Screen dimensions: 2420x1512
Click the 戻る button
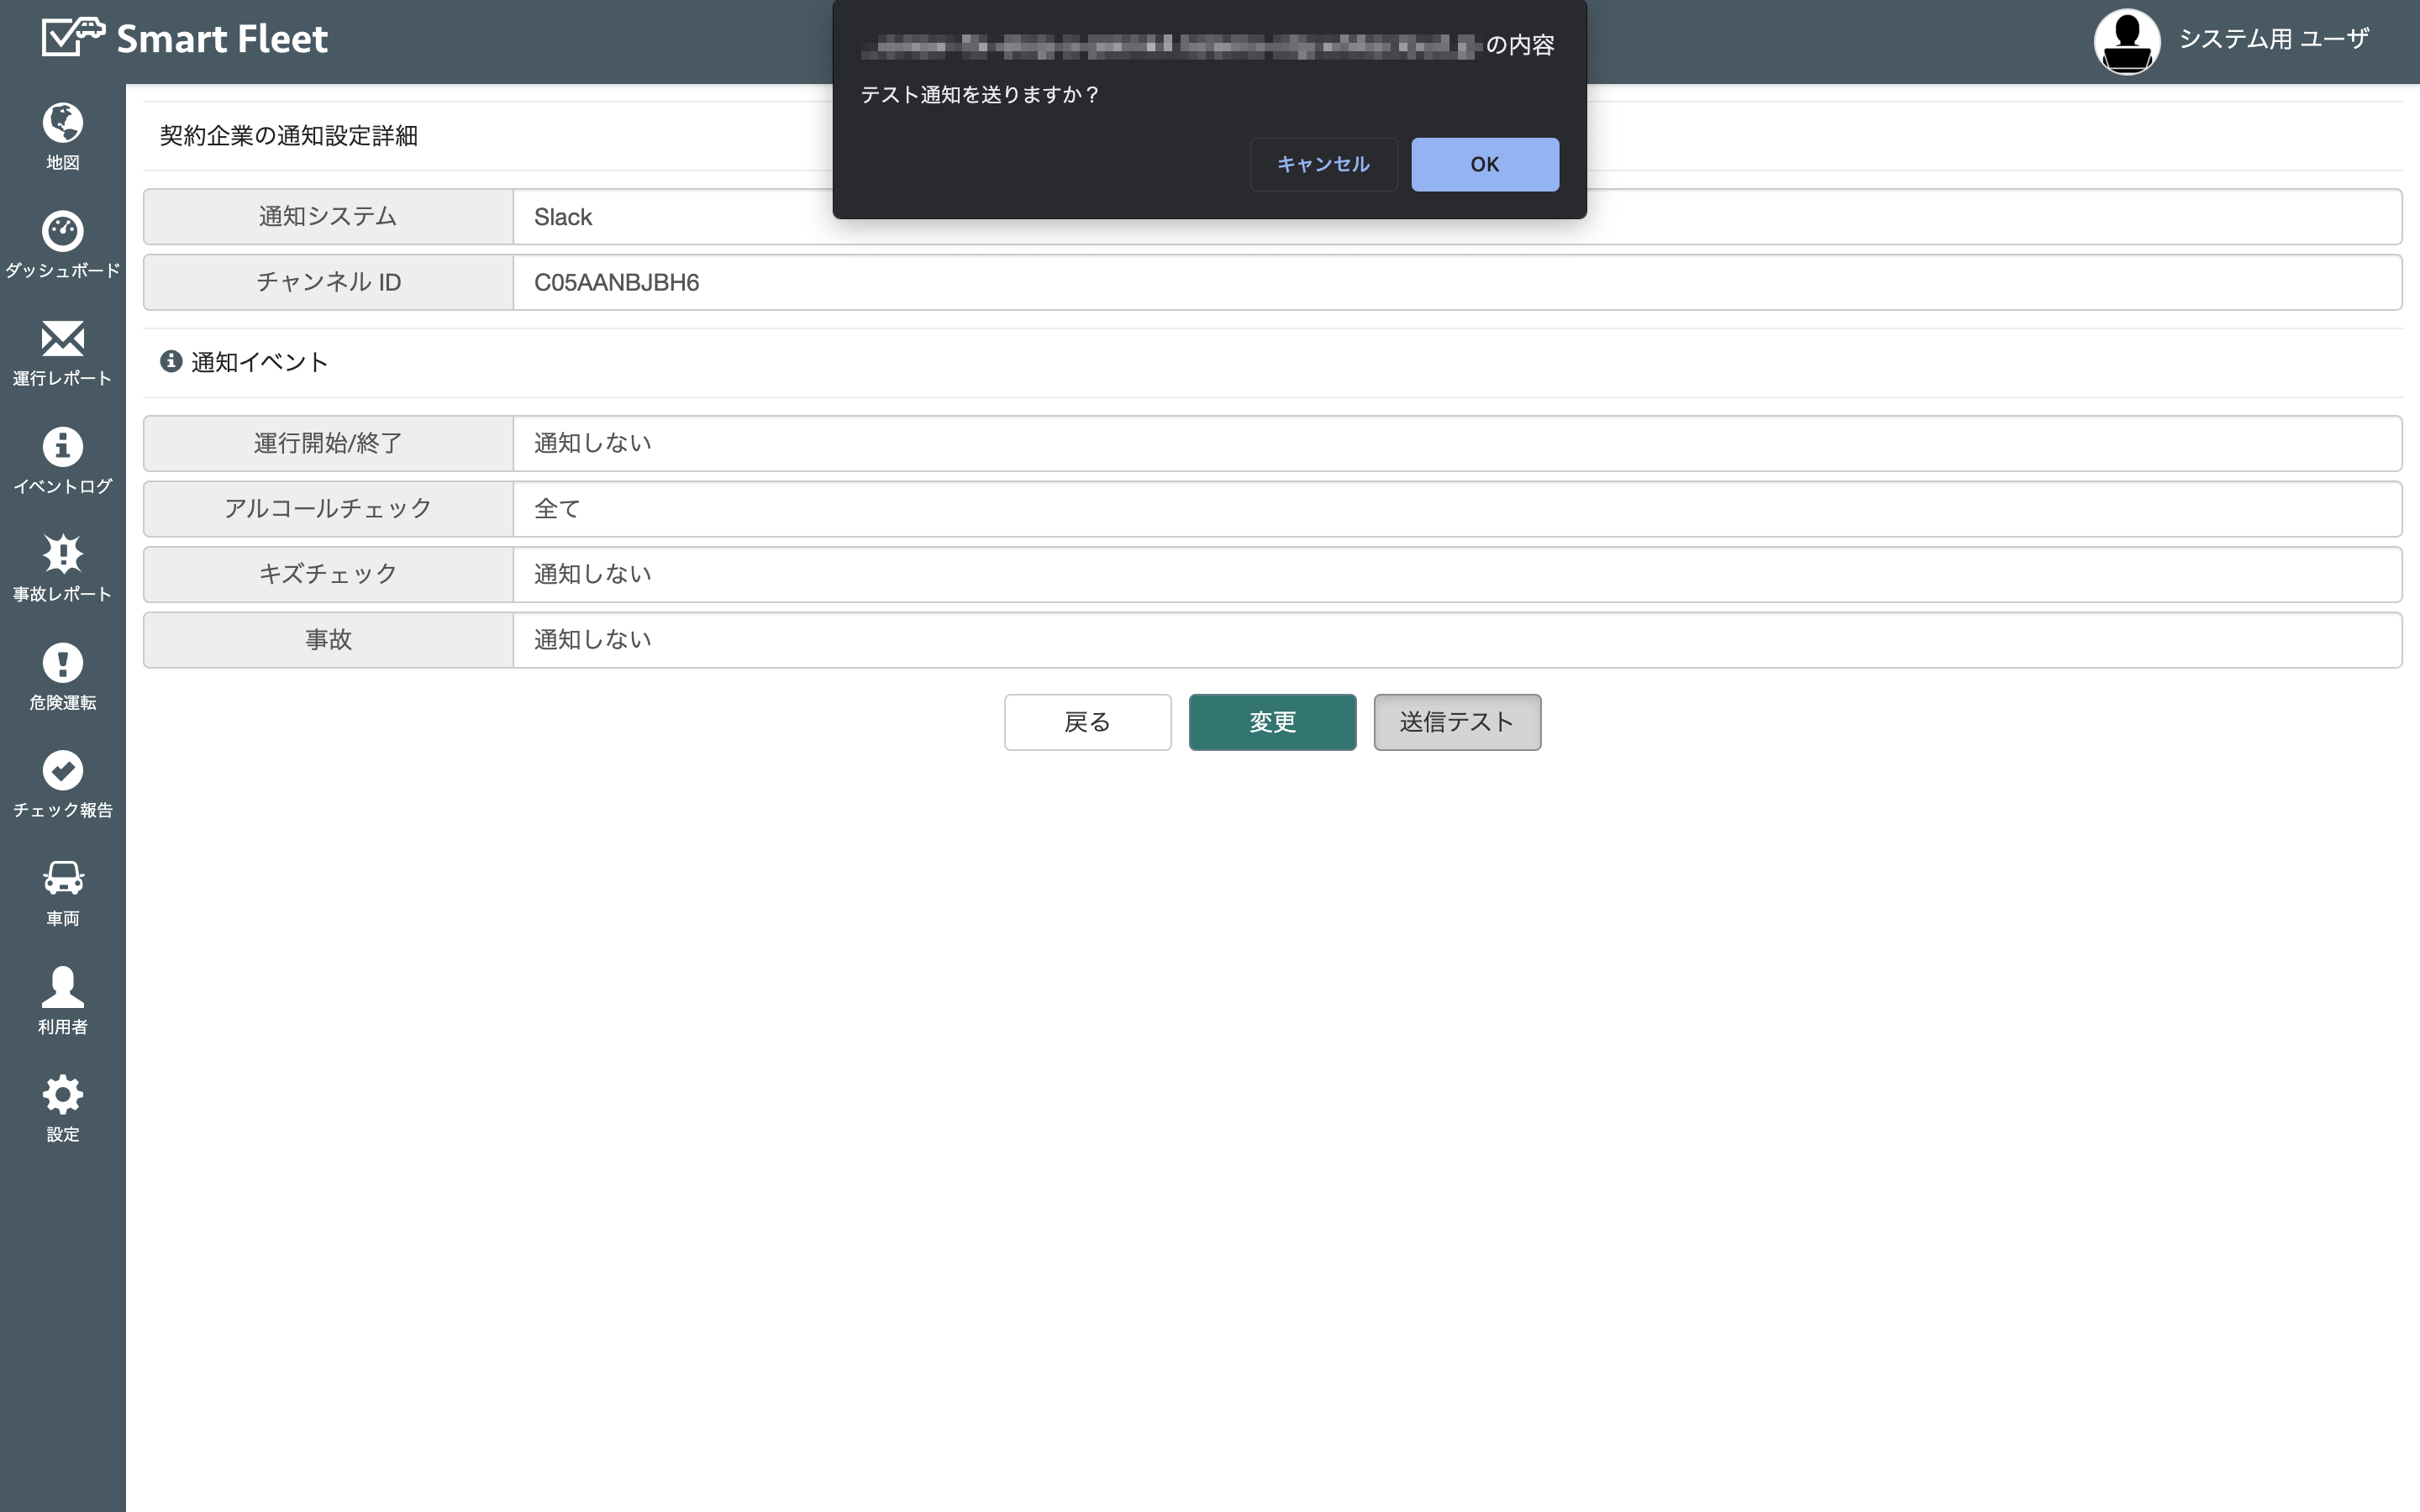[1087, 722]
